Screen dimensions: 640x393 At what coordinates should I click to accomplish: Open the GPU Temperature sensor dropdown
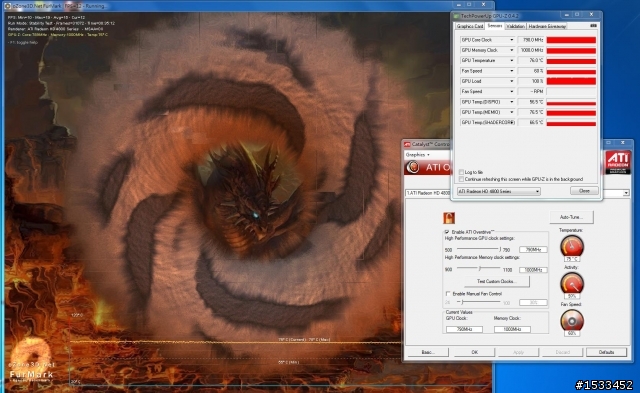tap(511, 60)
